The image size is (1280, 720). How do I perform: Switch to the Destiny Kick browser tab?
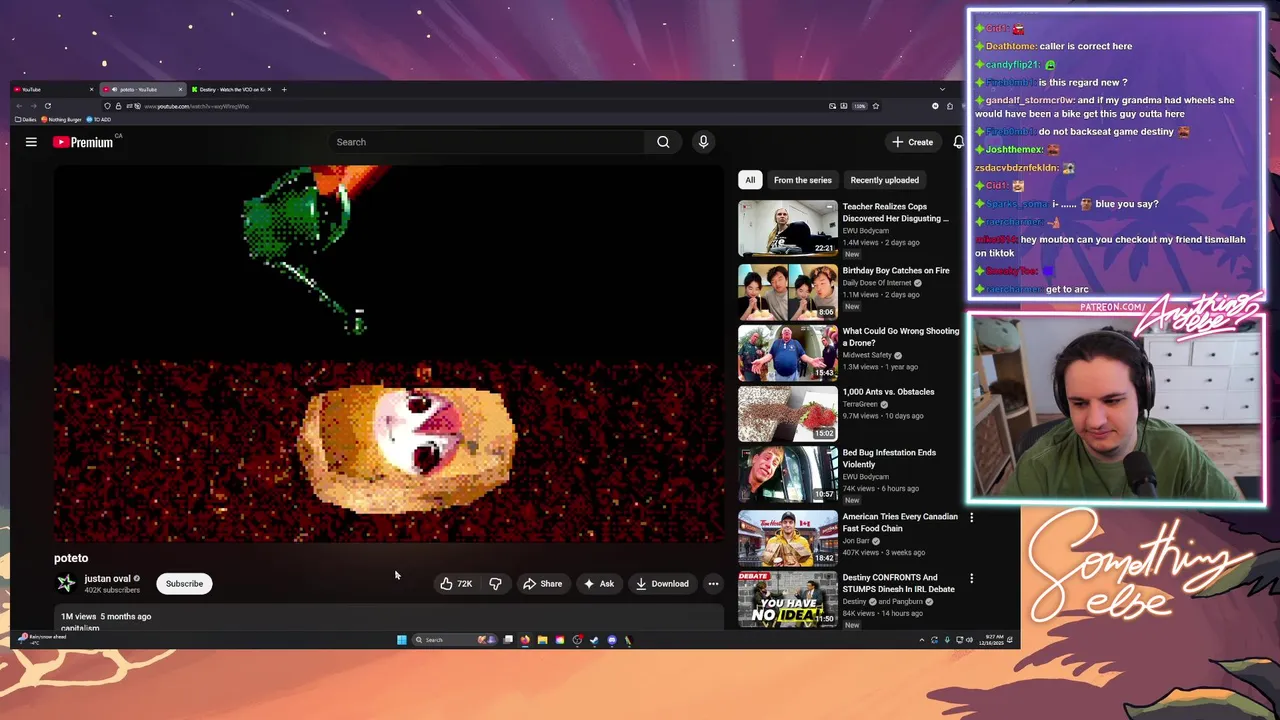[x=231, y=89]
